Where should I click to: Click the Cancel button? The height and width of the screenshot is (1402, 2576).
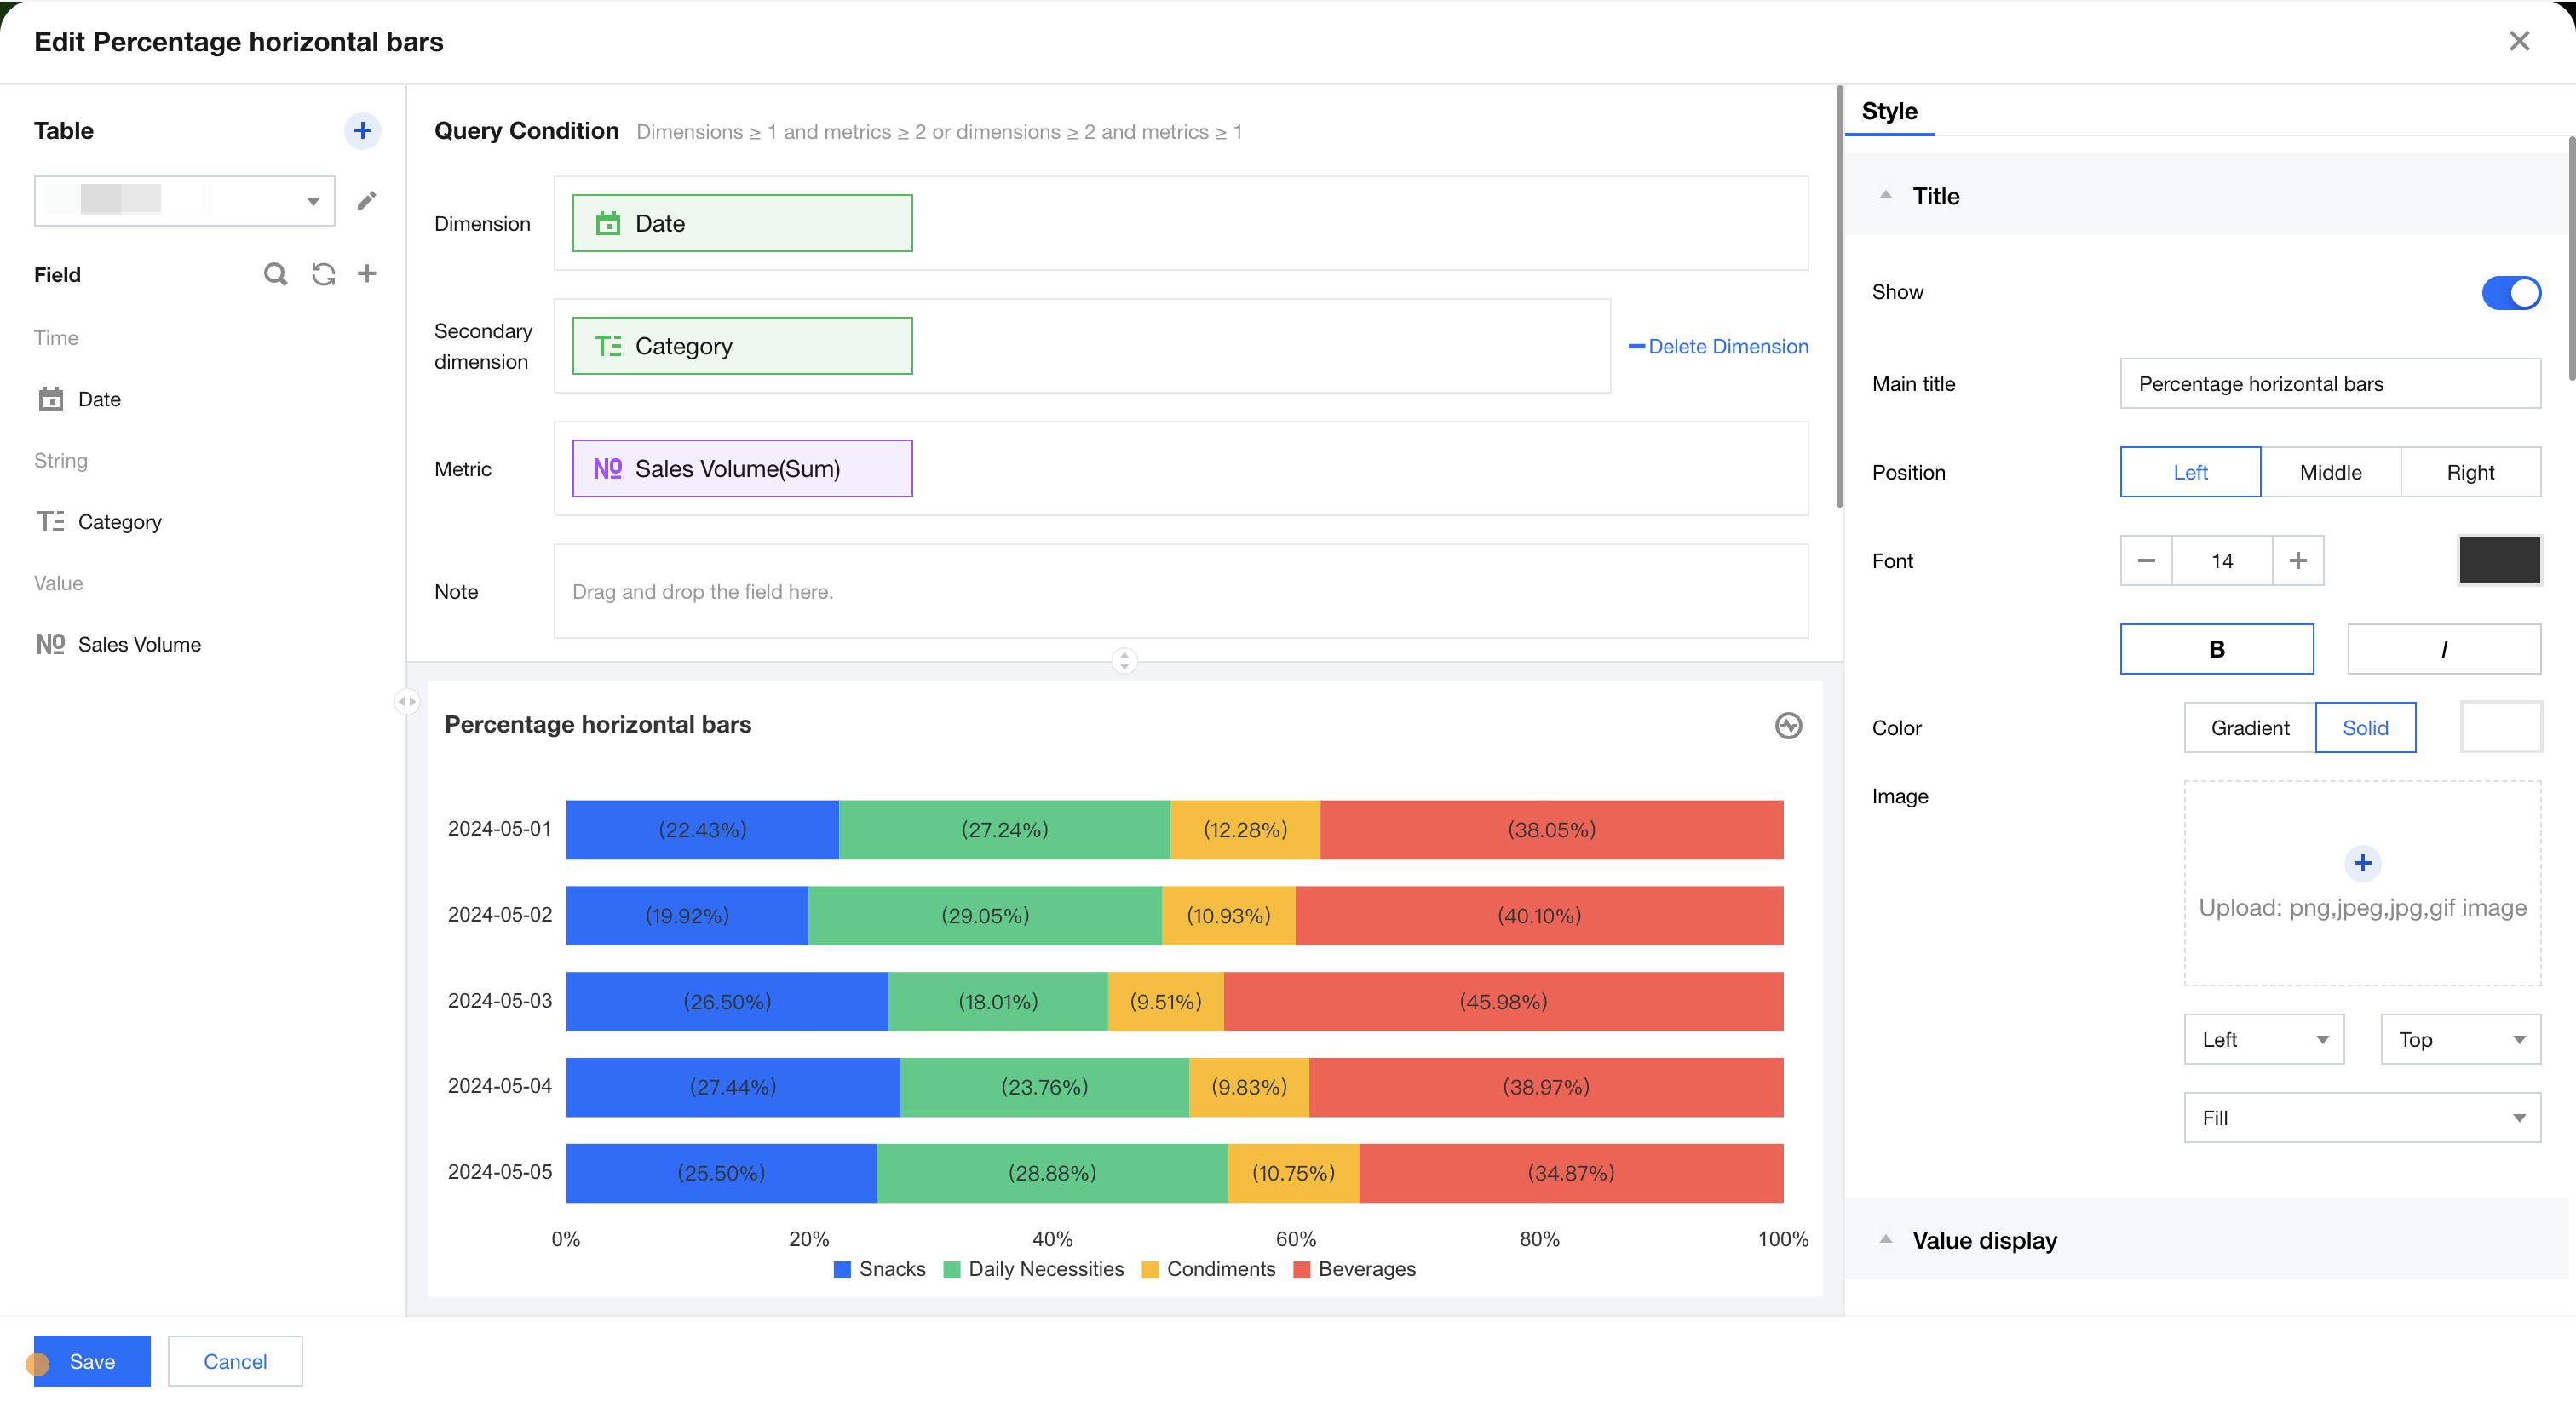(235, 1361)
